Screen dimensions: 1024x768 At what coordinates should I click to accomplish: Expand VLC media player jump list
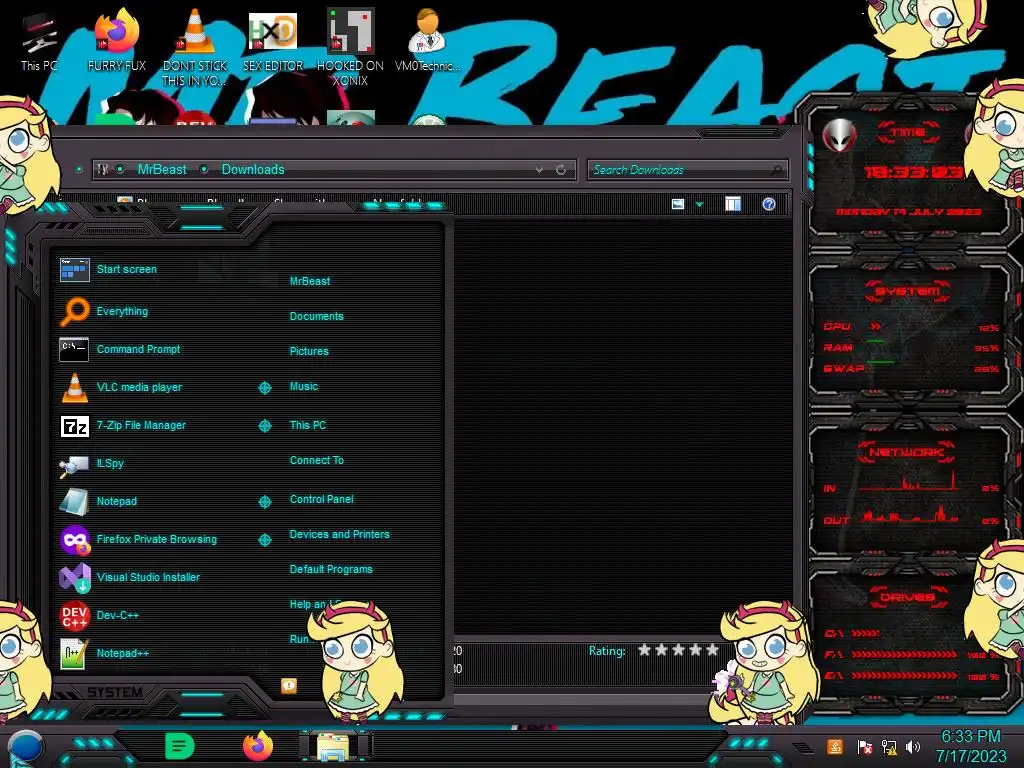[264, 388]
